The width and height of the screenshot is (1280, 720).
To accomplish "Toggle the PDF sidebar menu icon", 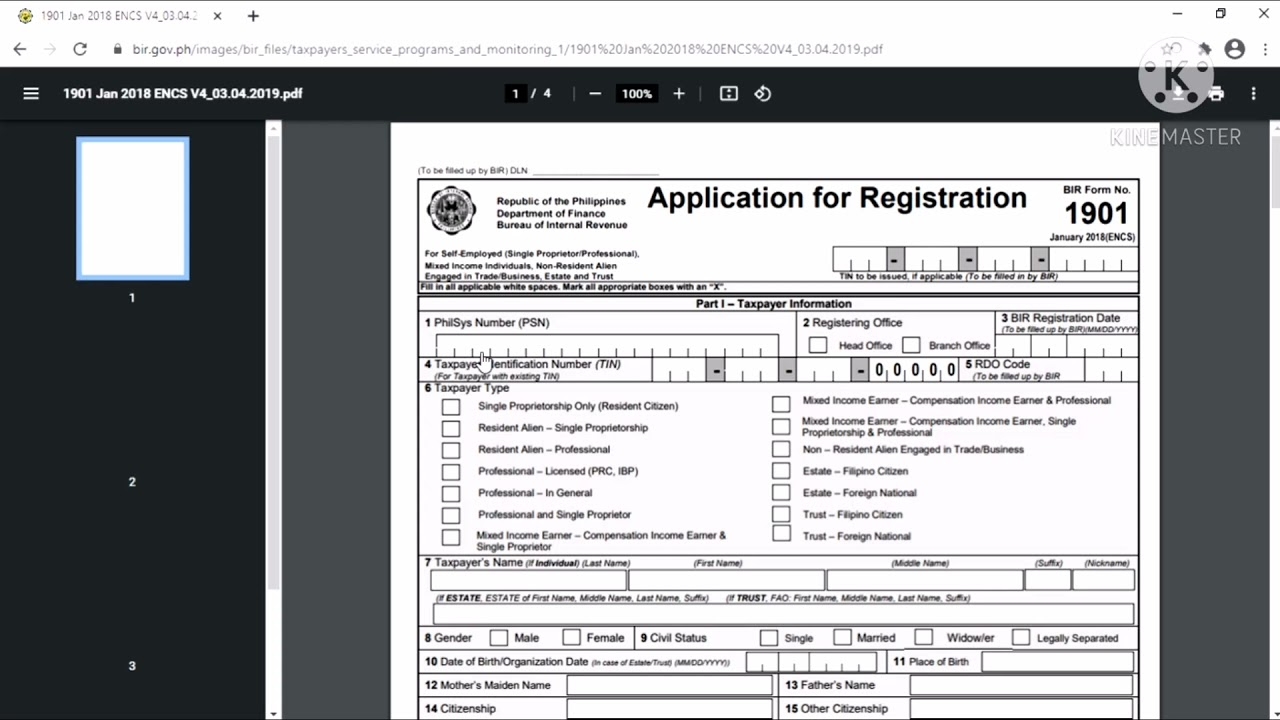I will 31,93.
